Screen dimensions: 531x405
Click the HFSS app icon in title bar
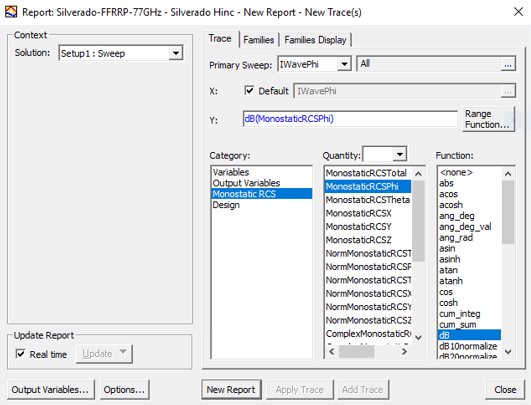[11, 12]
